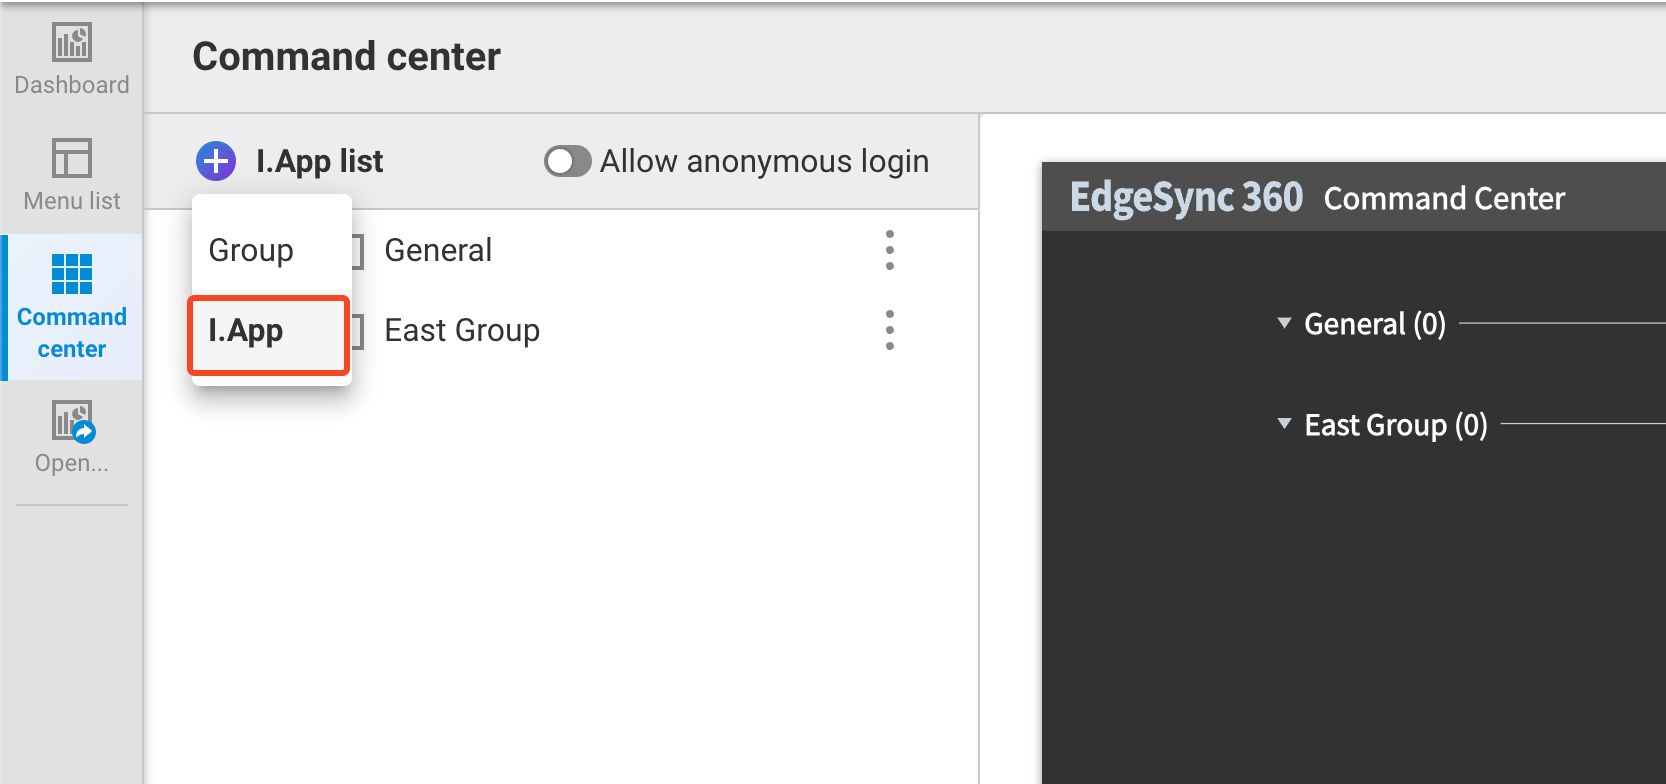This screenshot has height=784, width=1666.
Task: Open the Dashboard sidebar icon
Action: point(71,55)
